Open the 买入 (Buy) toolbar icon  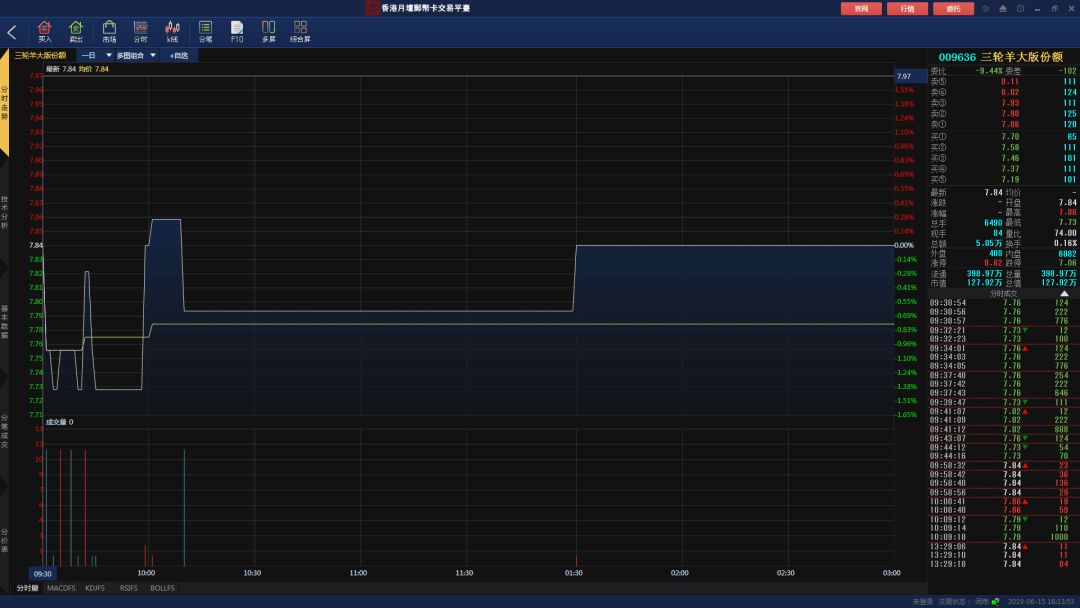click(x=45, y=32)
